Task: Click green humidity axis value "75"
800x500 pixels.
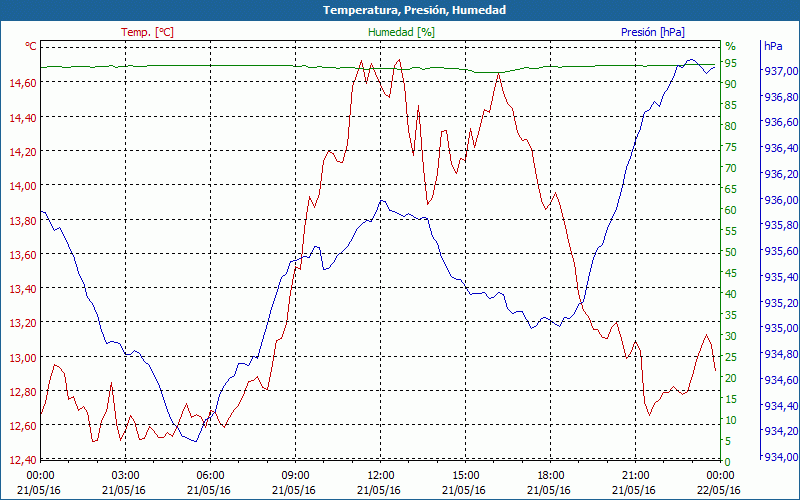Action: [731, 147]
